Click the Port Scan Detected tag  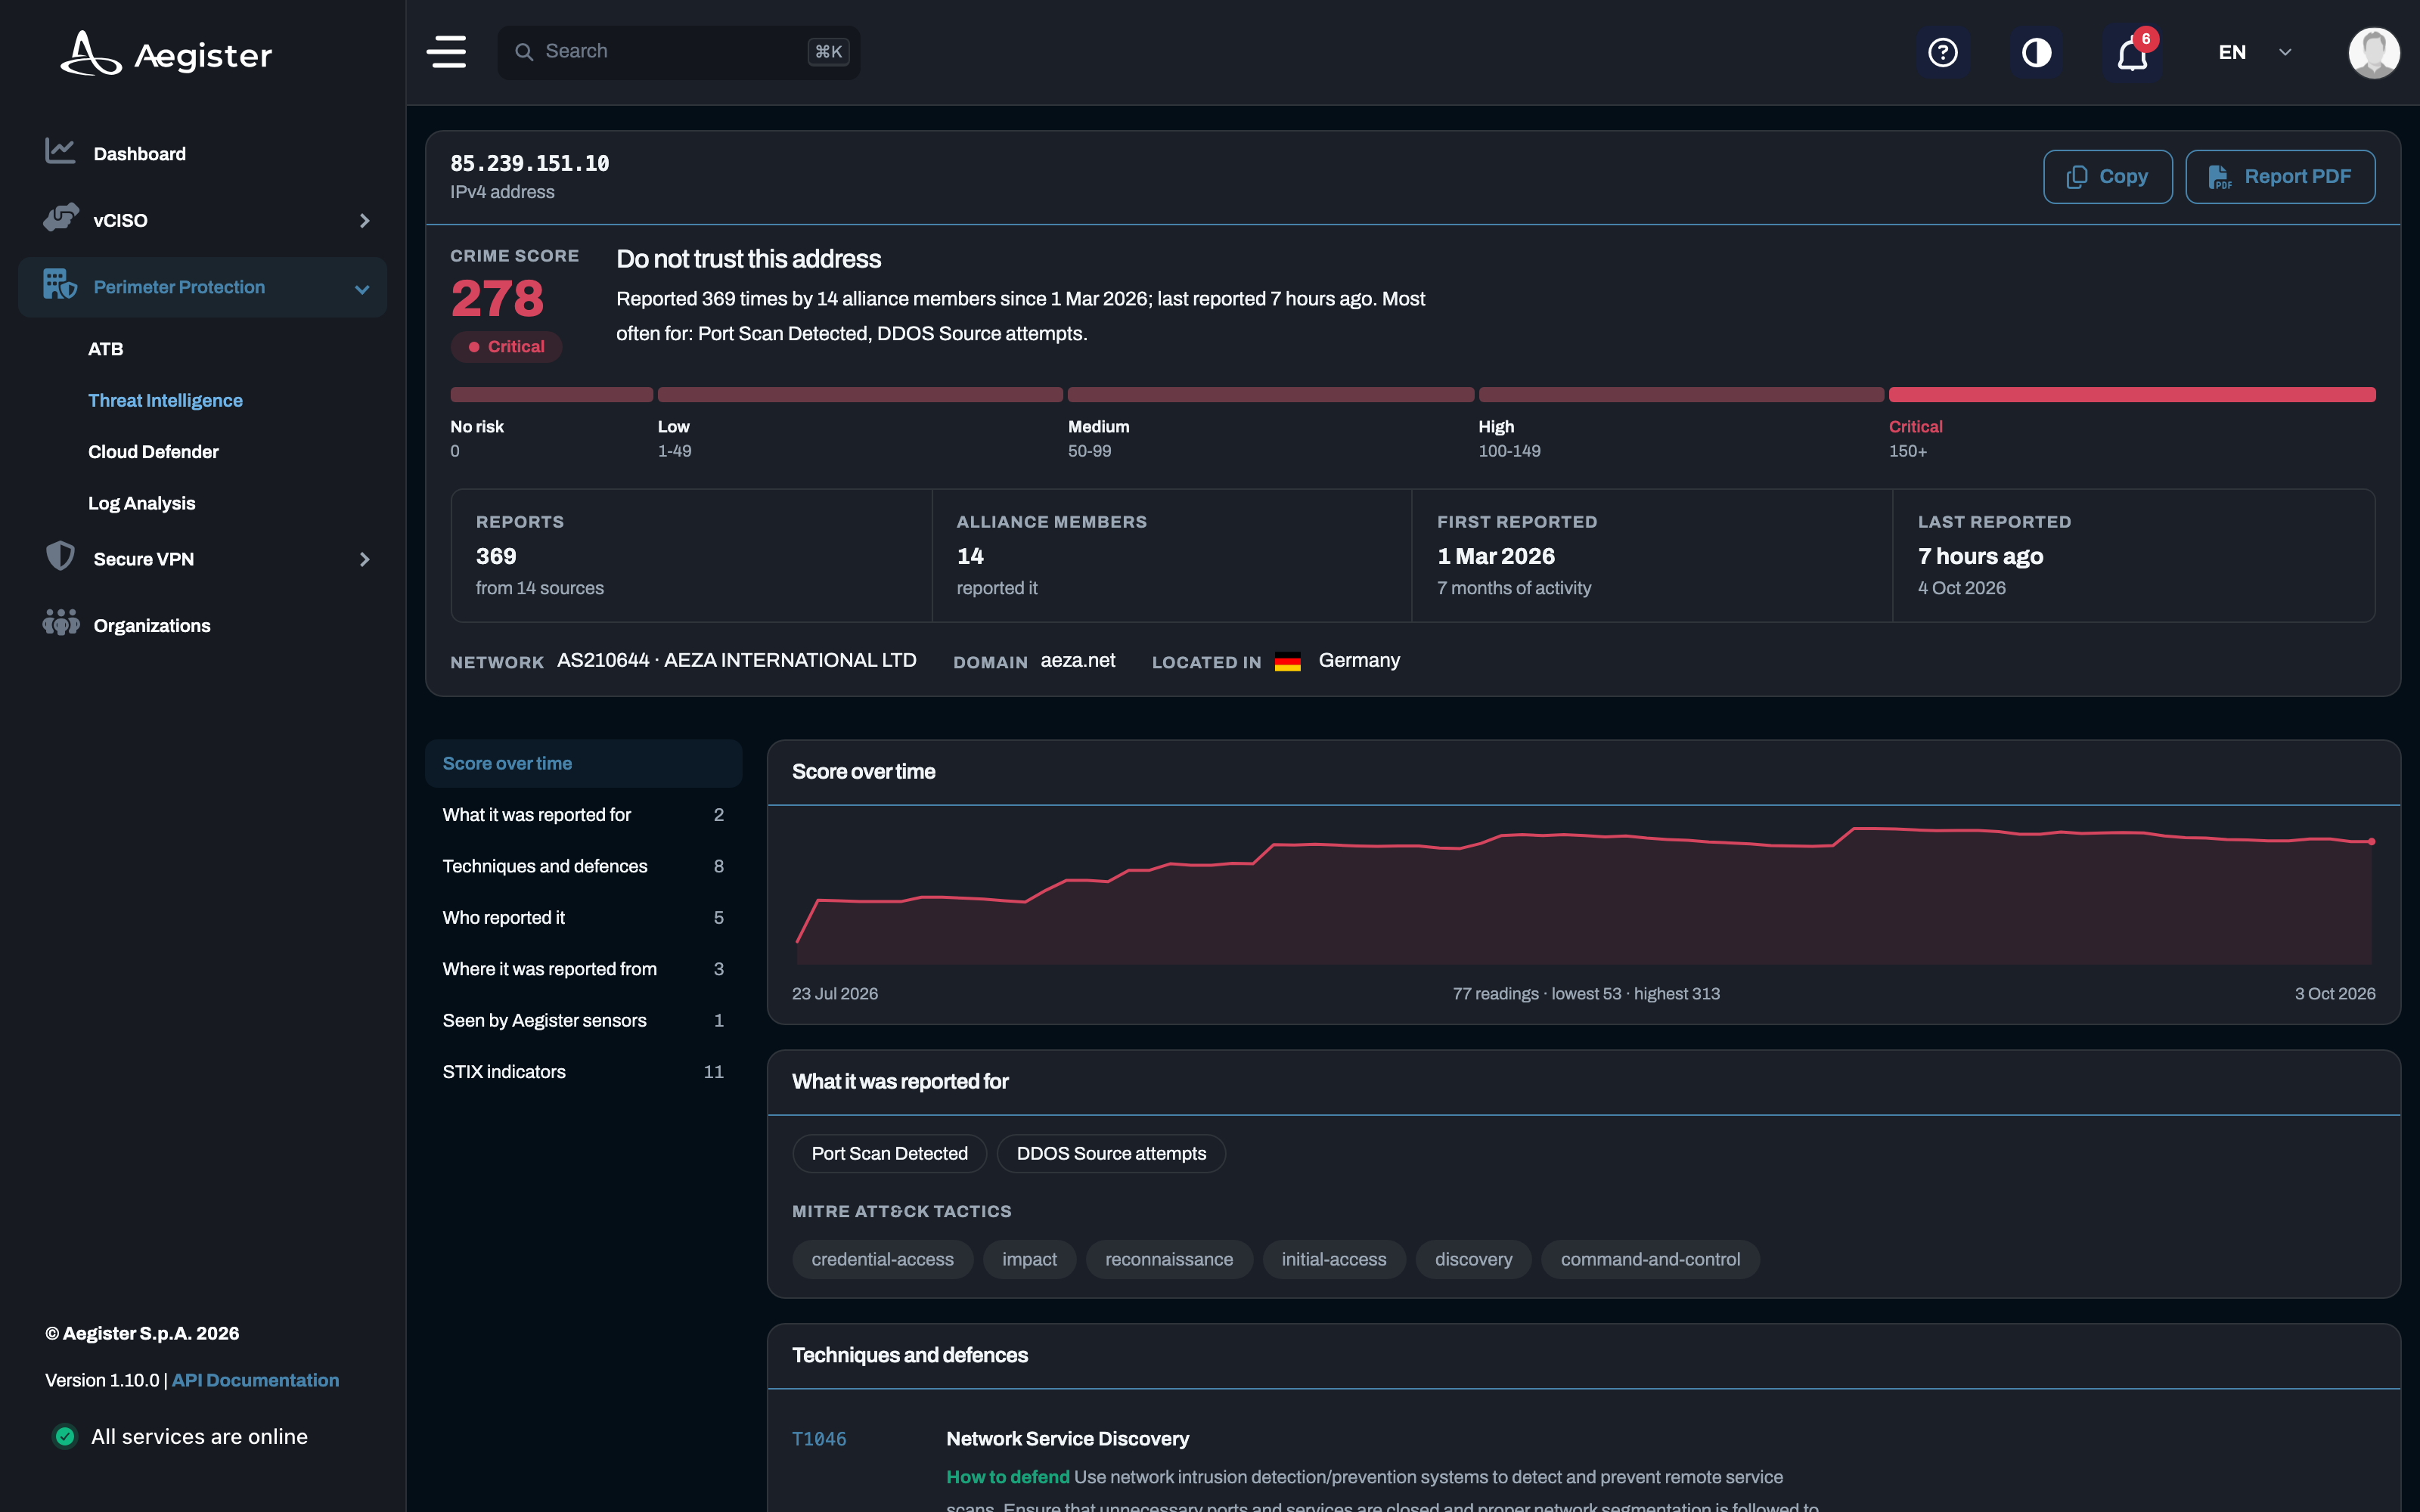click(x=889, y=1153)
